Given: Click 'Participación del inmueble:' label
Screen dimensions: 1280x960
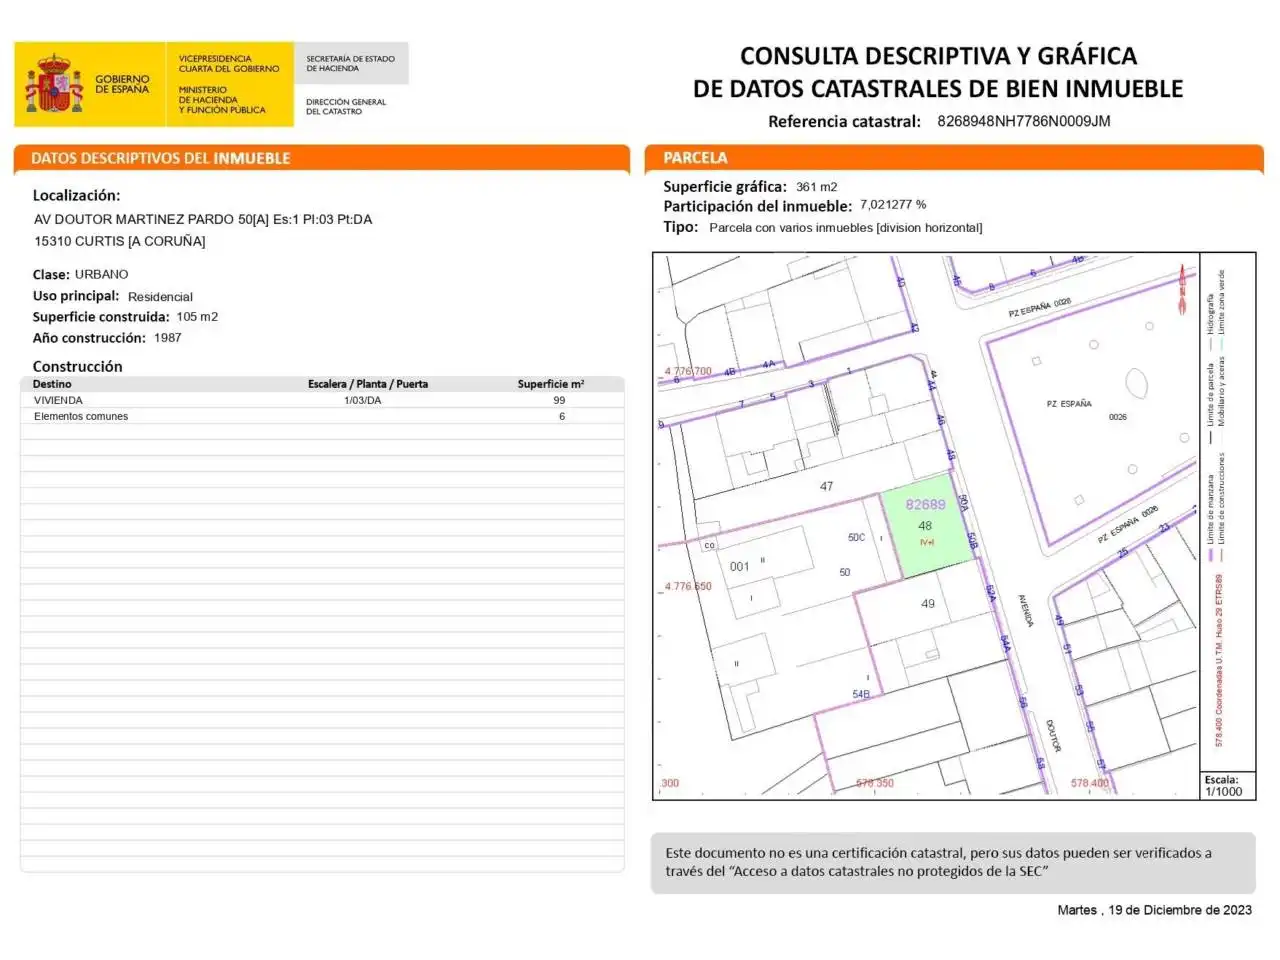Looking at the screenshot, I should [x=758, y=206].
